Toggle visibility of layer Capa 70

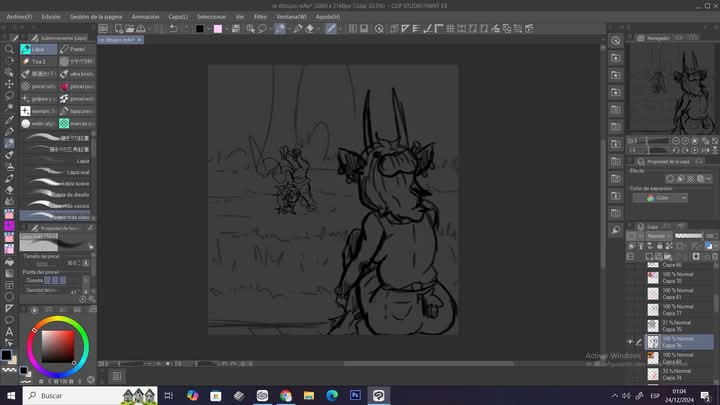630,277
